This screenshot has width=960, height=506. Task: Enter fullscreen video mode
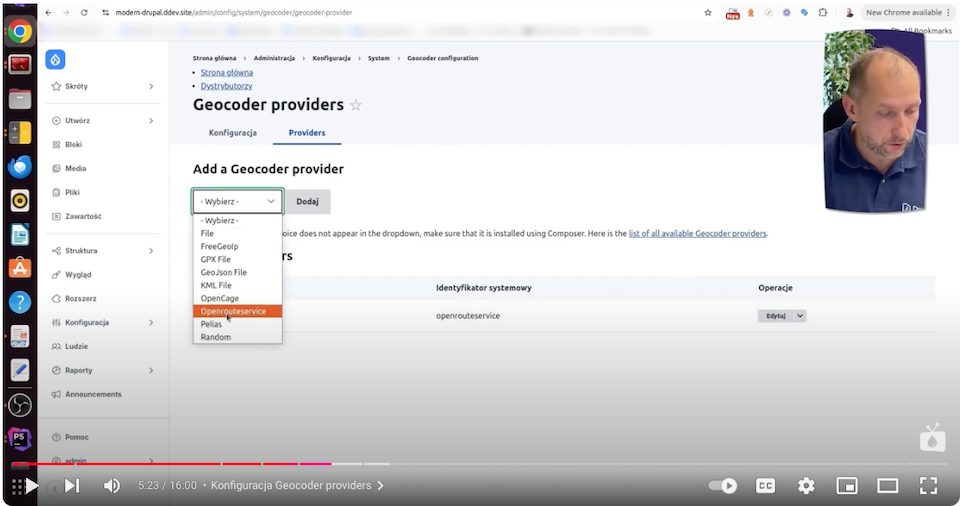[x=928, y=486]
